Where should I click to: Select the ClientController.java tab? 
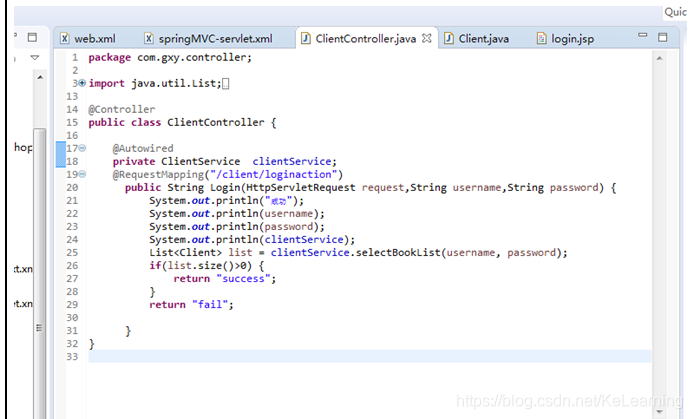click(365, 39)
